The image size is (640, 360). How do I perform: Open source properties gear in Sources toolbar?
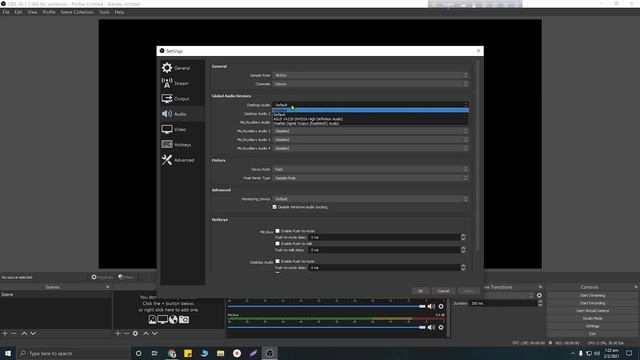click(136, 333)
